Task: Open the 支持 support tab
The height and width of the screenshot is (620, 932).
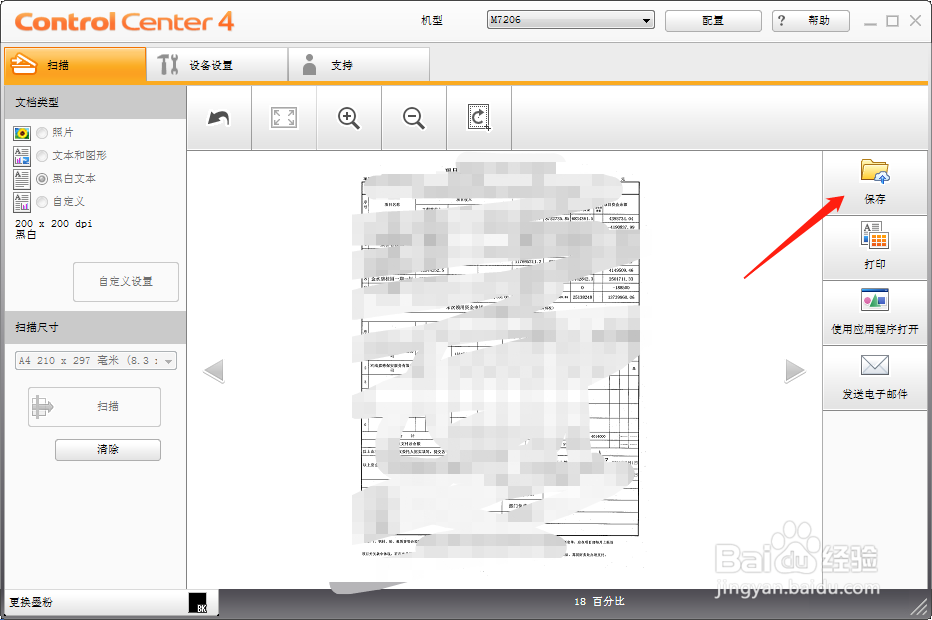Action: click(359, 64)
